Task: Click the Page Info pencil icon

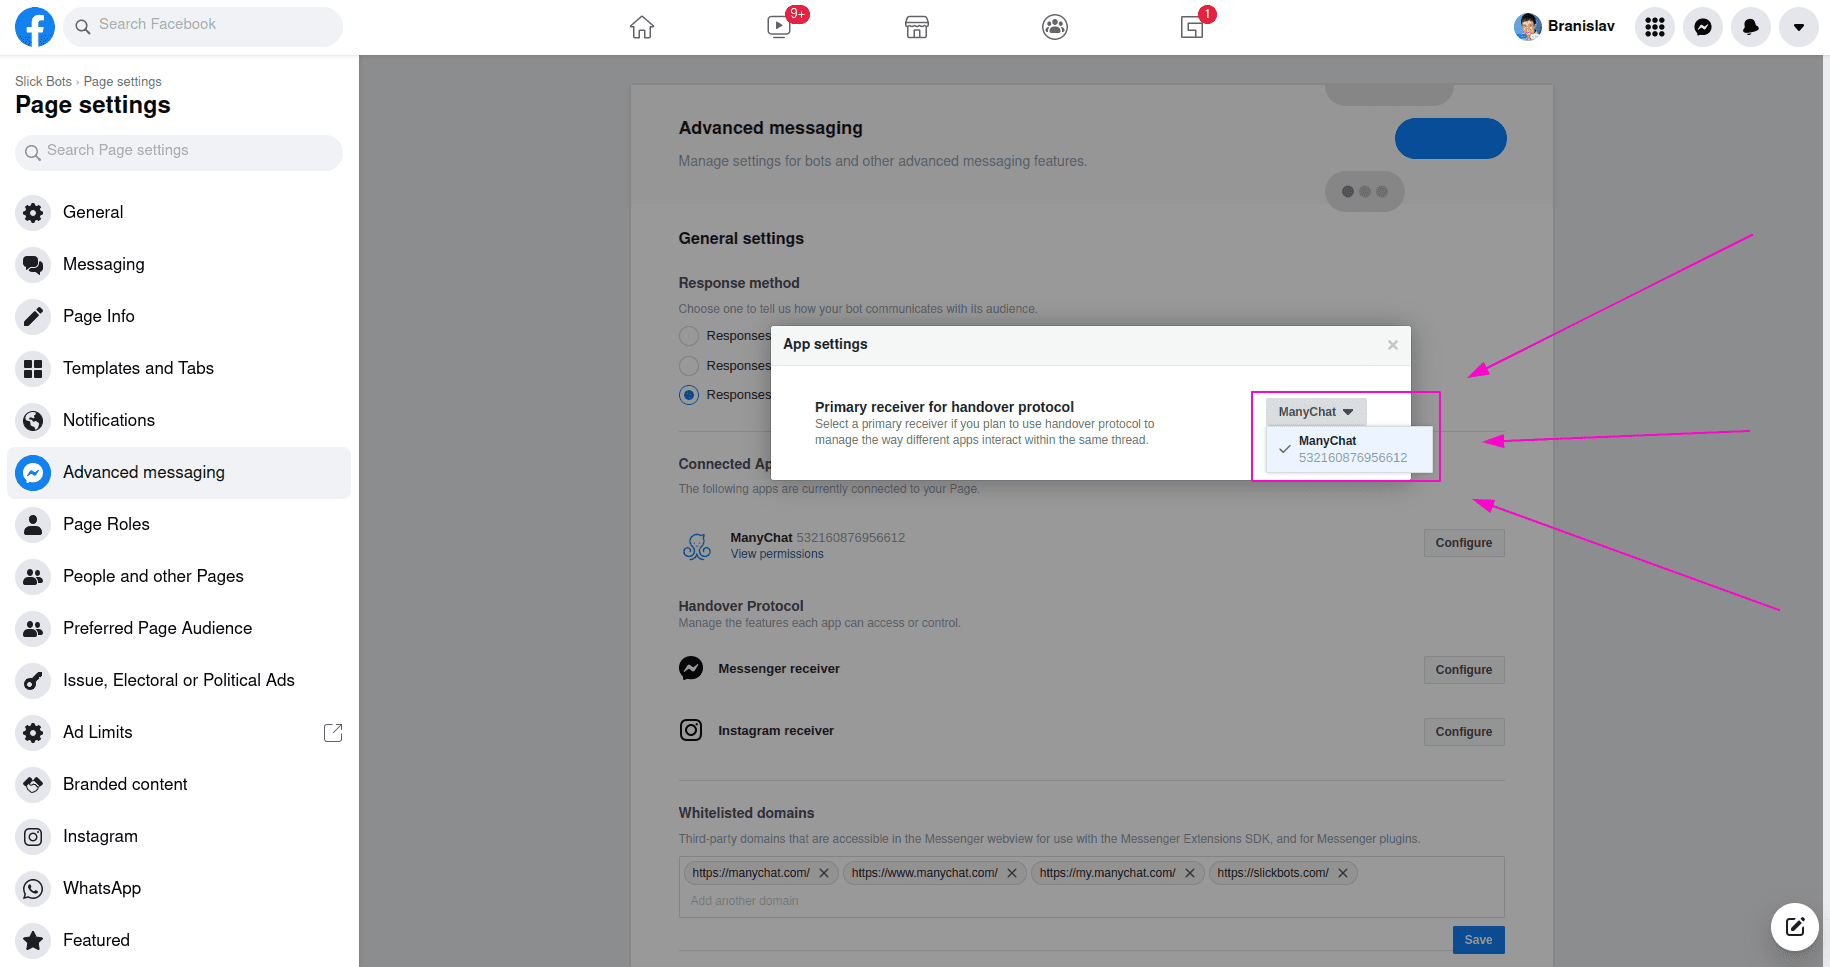Action: click(33, 317)
